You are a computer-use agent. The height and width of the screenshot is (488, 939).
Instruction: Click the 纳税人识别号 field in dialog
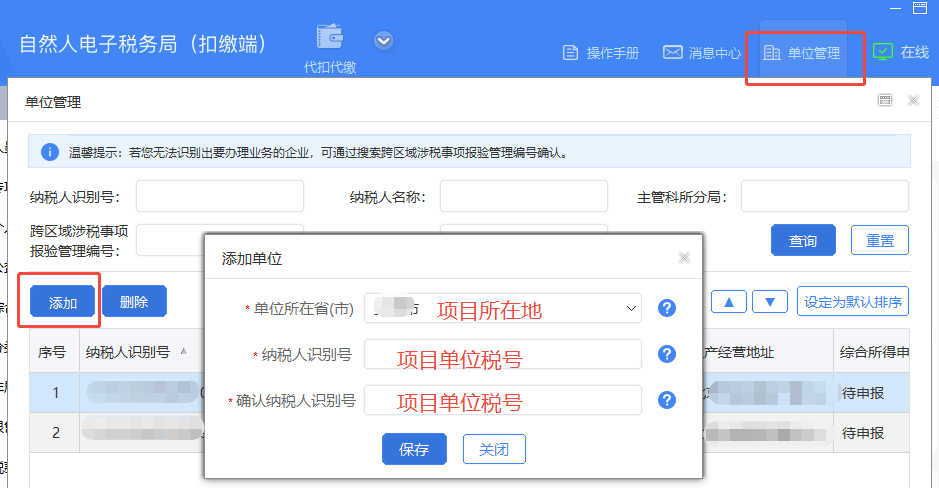tap(502, 354)
